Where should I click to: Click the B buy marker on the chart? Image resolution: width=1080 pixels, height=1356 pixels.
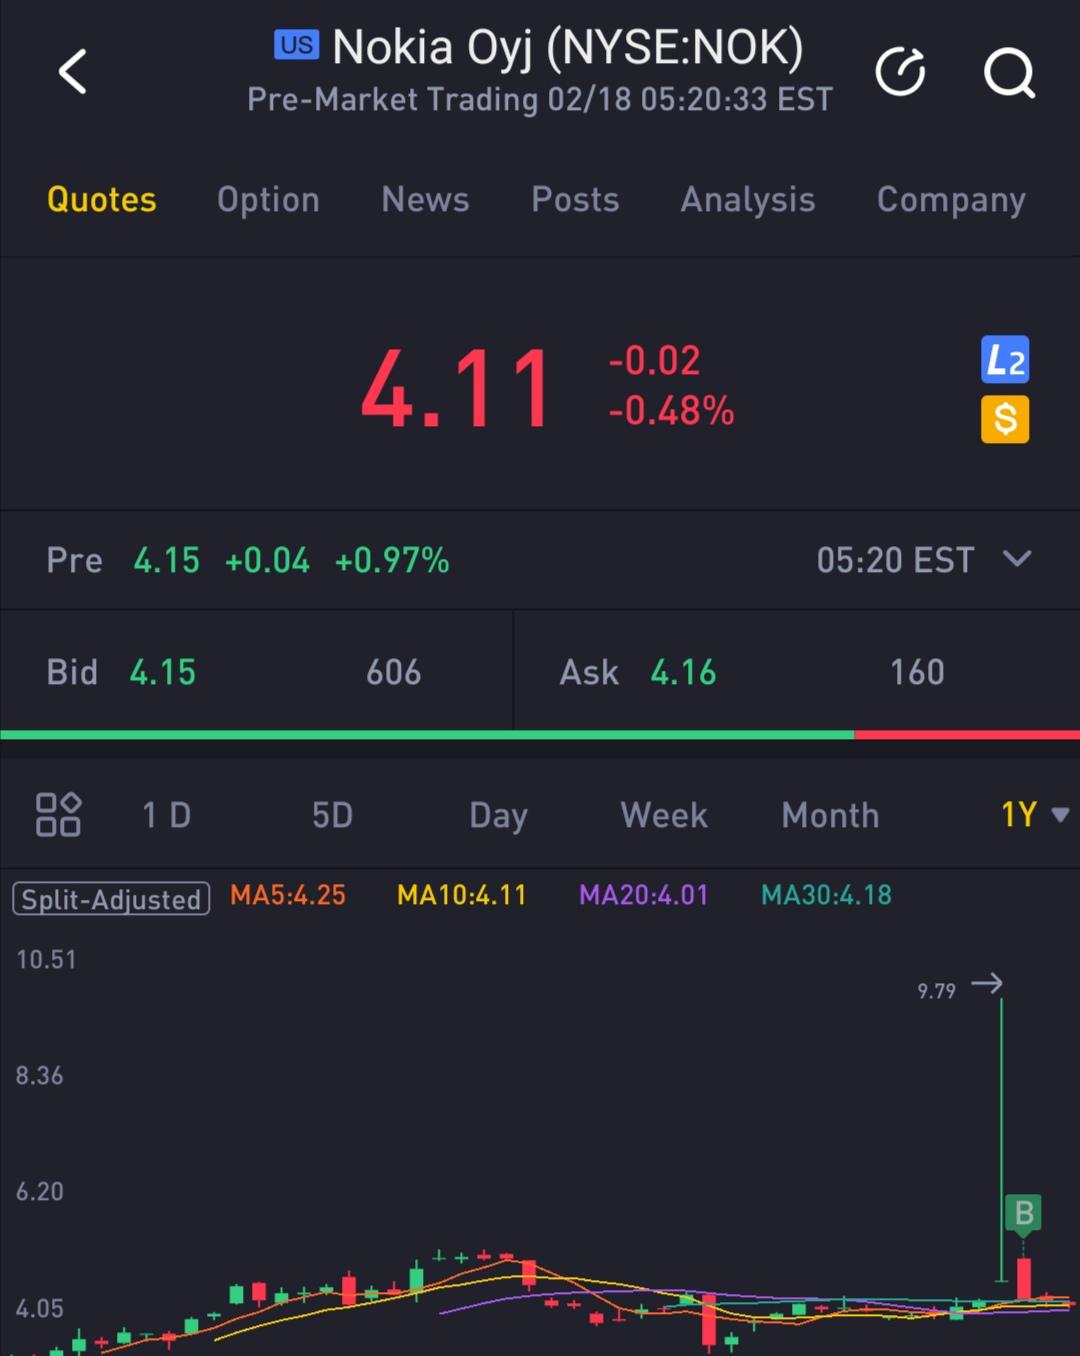(1024, 1213)
